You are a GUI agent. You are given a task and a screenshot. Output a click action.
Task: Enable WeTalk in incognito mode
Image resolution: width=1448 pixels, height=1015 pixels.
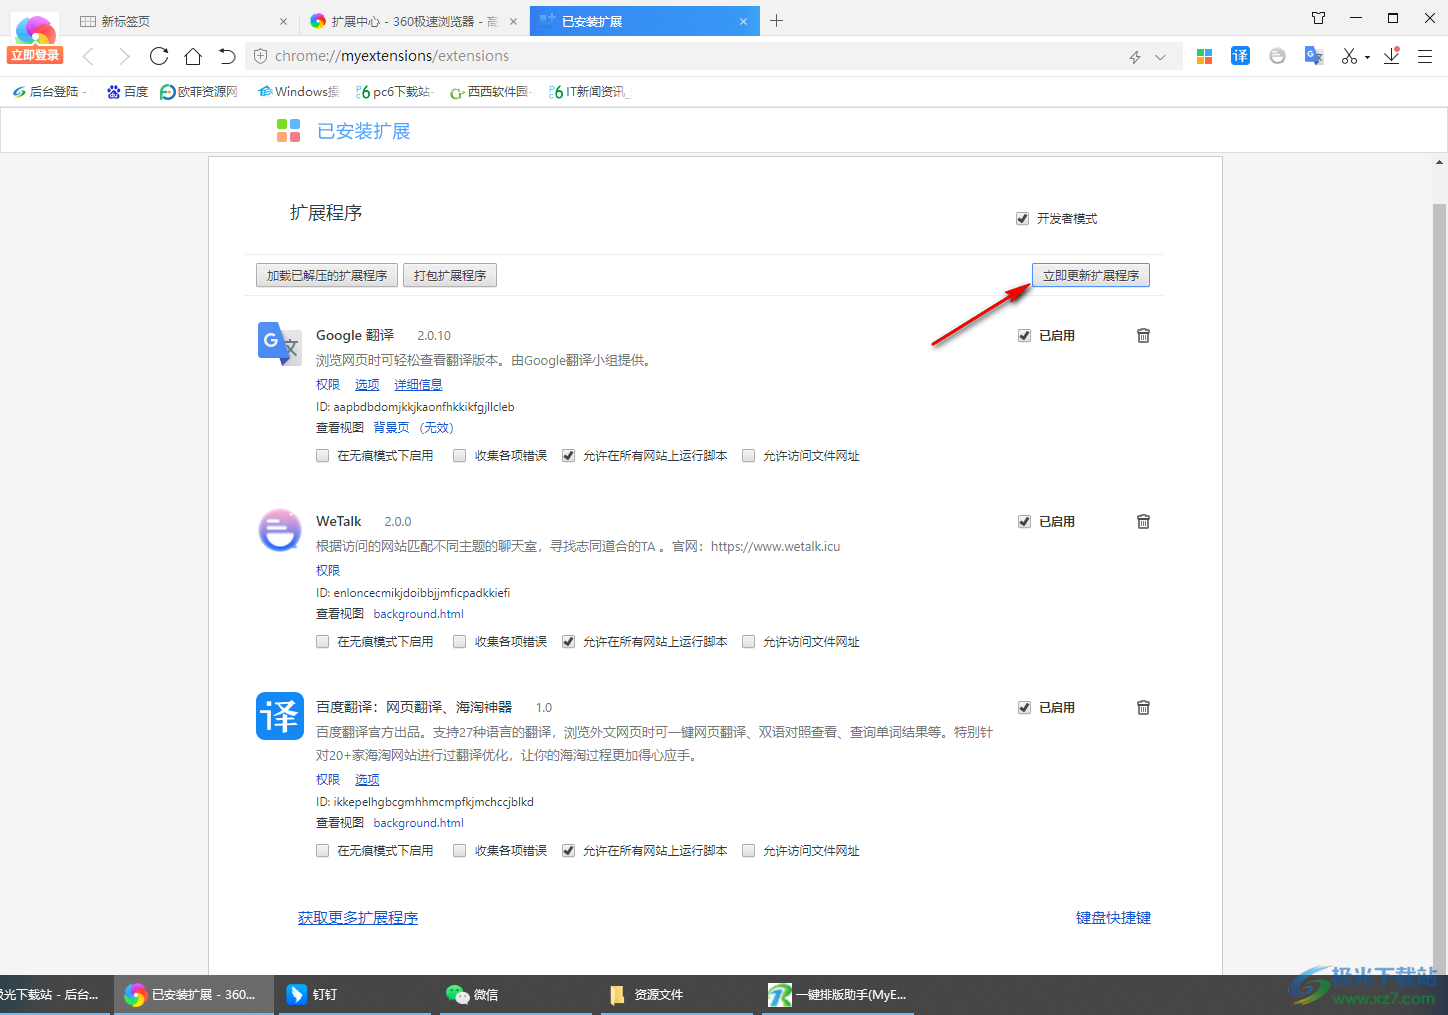(322, 642)
